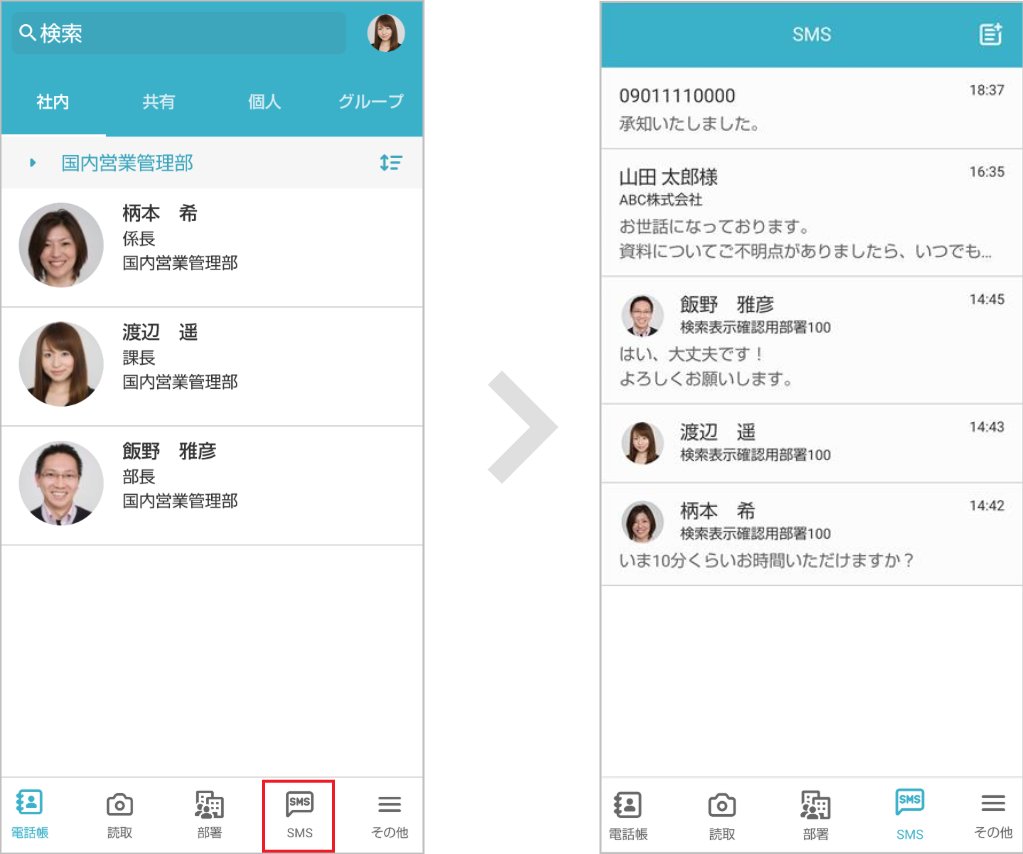
Task: Open SMS thread from 山田 太郎様
Action: (x=812, y=213)
